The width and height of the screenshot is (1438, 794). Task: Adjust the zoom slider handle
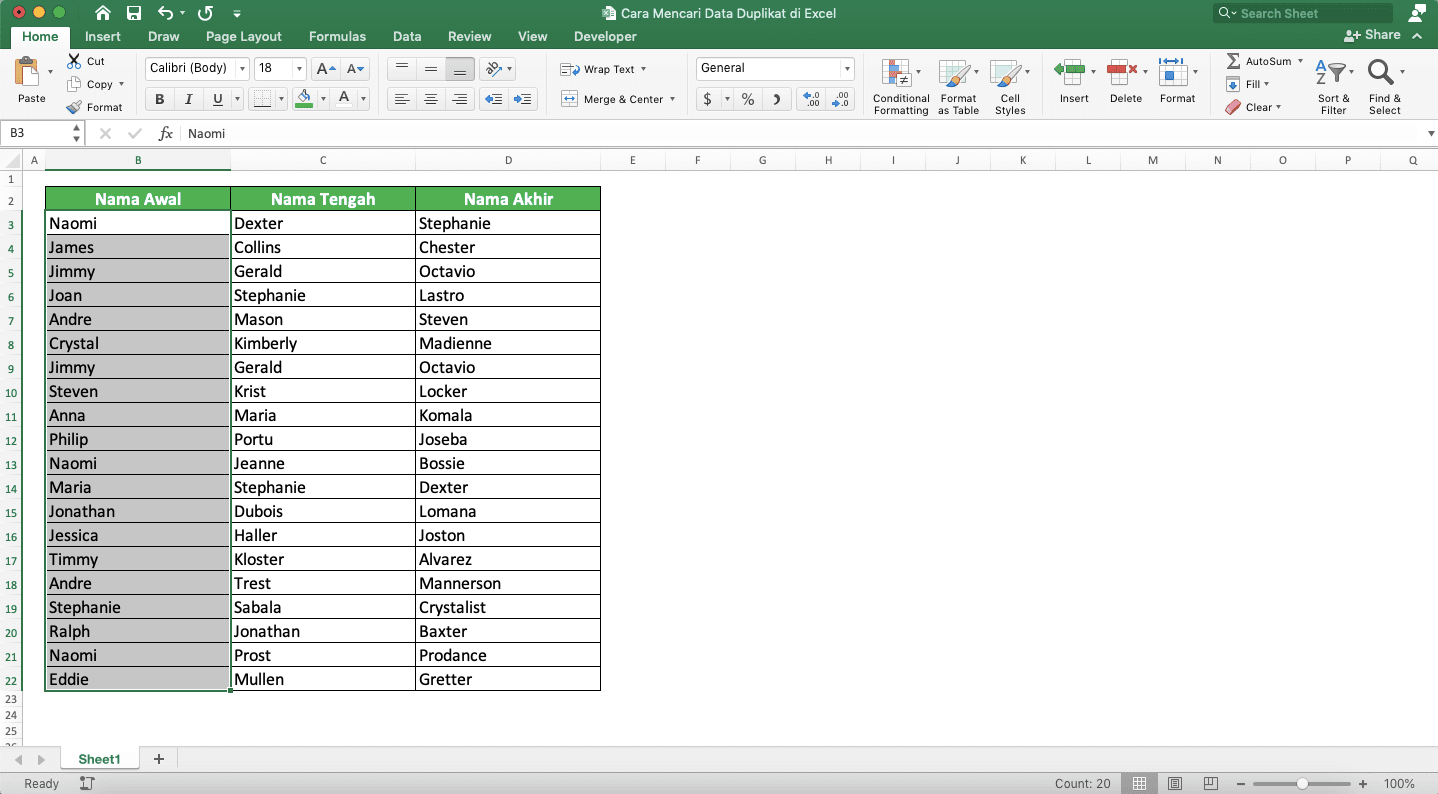click(x=1302, y=784)
